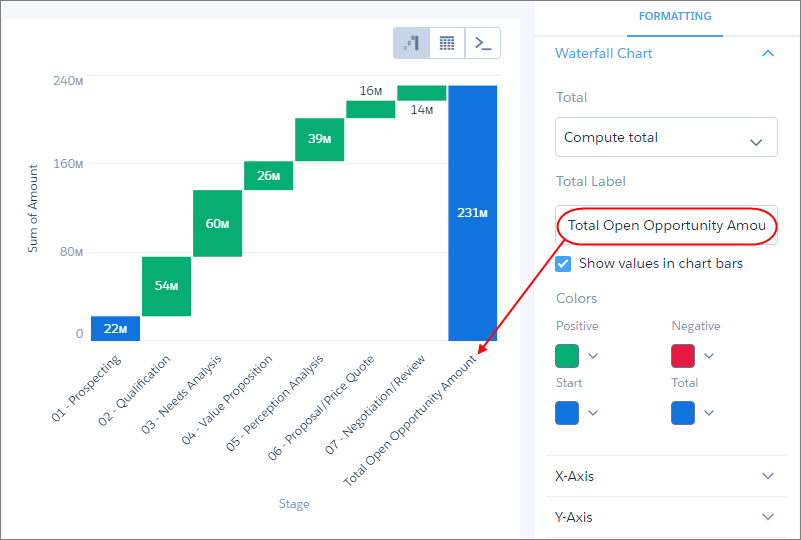Open the Compute total dropdown

coord(666,137)
